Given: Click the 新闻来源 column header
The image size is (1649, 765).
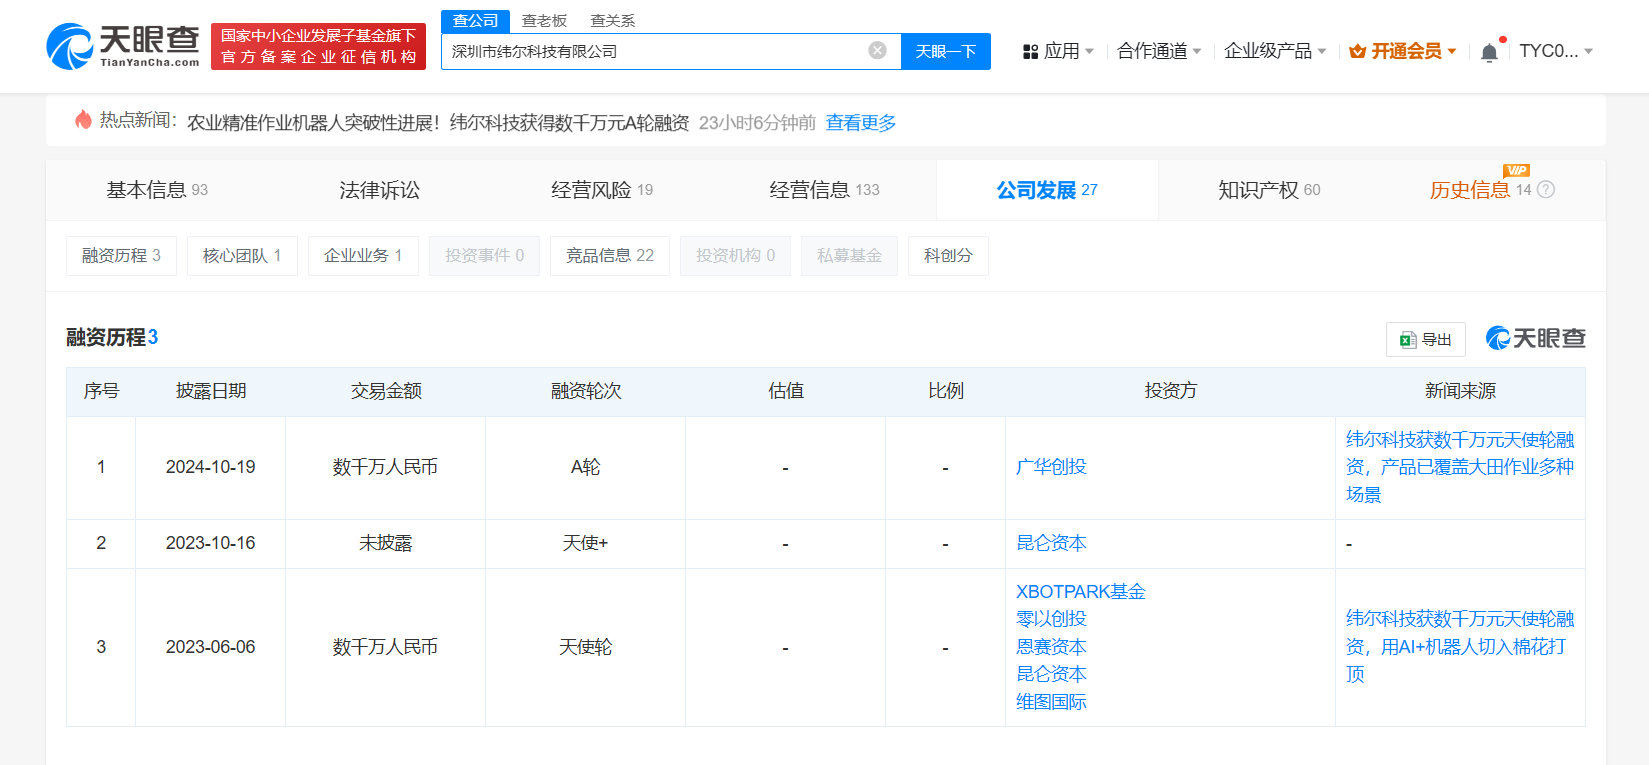Looking at the screenshot, I should tap(1461, 391).
